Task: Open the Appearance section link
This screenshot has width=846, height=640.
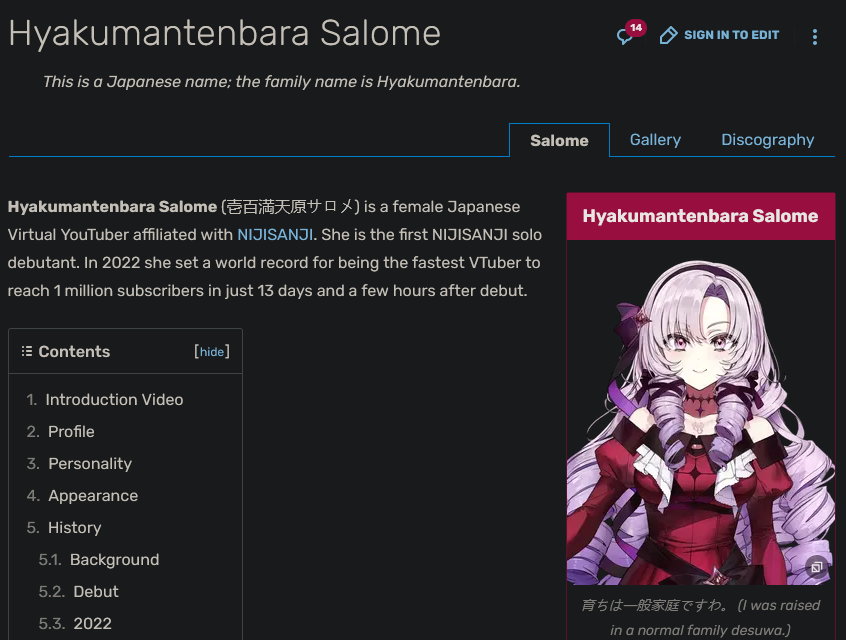Action: point(93,495)
